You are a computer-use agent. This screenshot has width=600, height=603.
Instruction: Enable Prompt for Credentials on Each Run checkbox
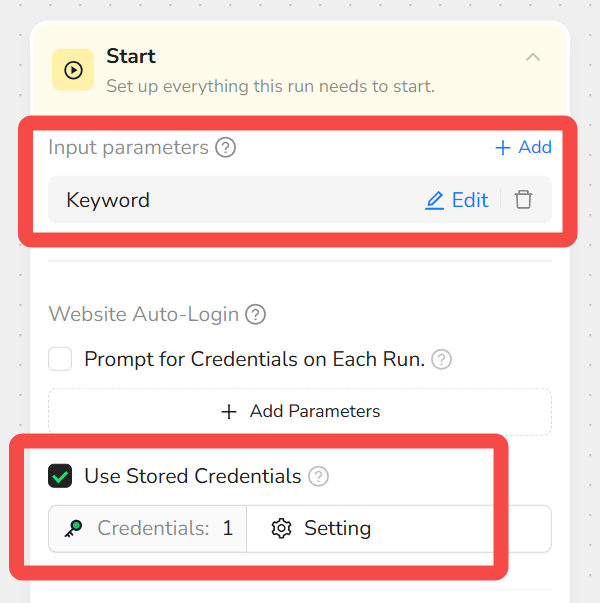61,359
